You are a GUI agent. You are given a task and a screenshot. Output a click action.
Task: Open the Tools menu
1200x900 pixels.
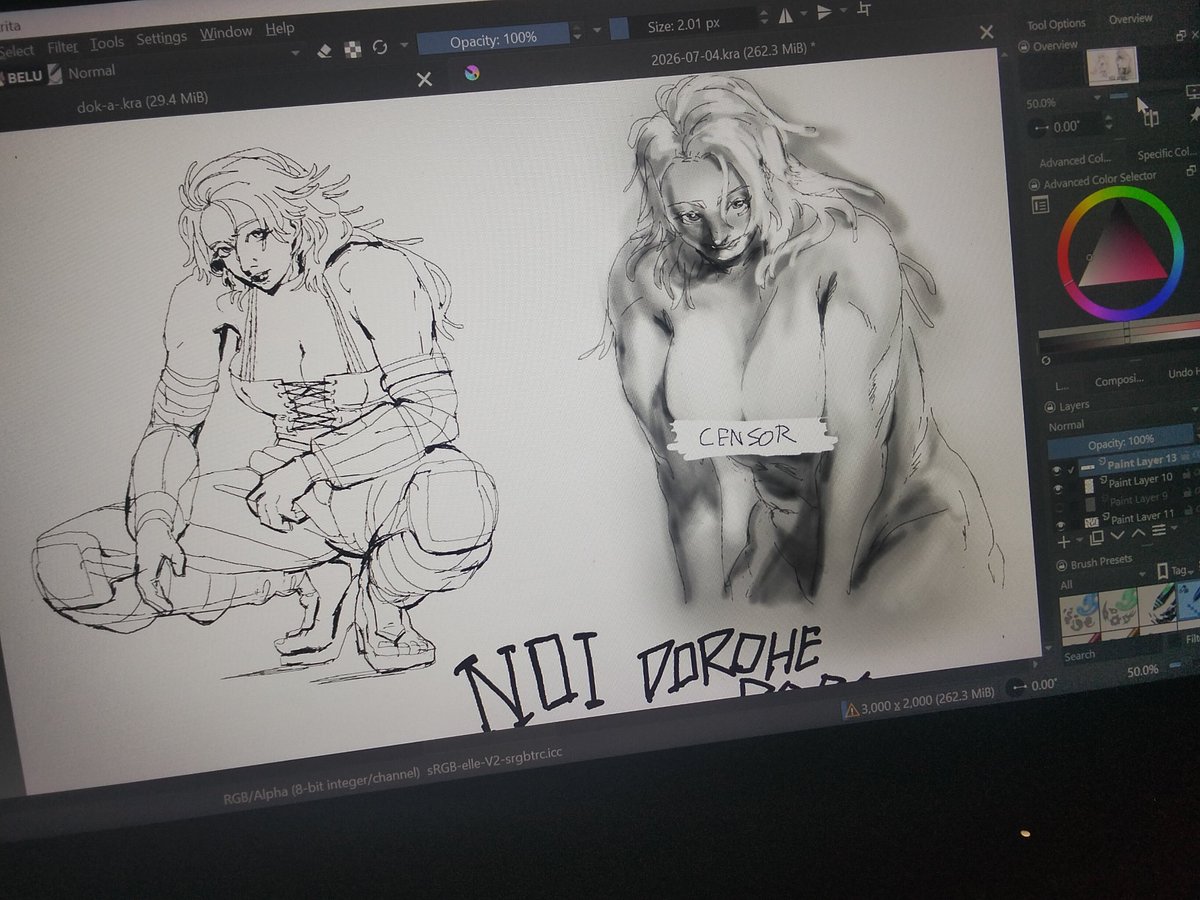pyautogui.click(x=107, y=43)
